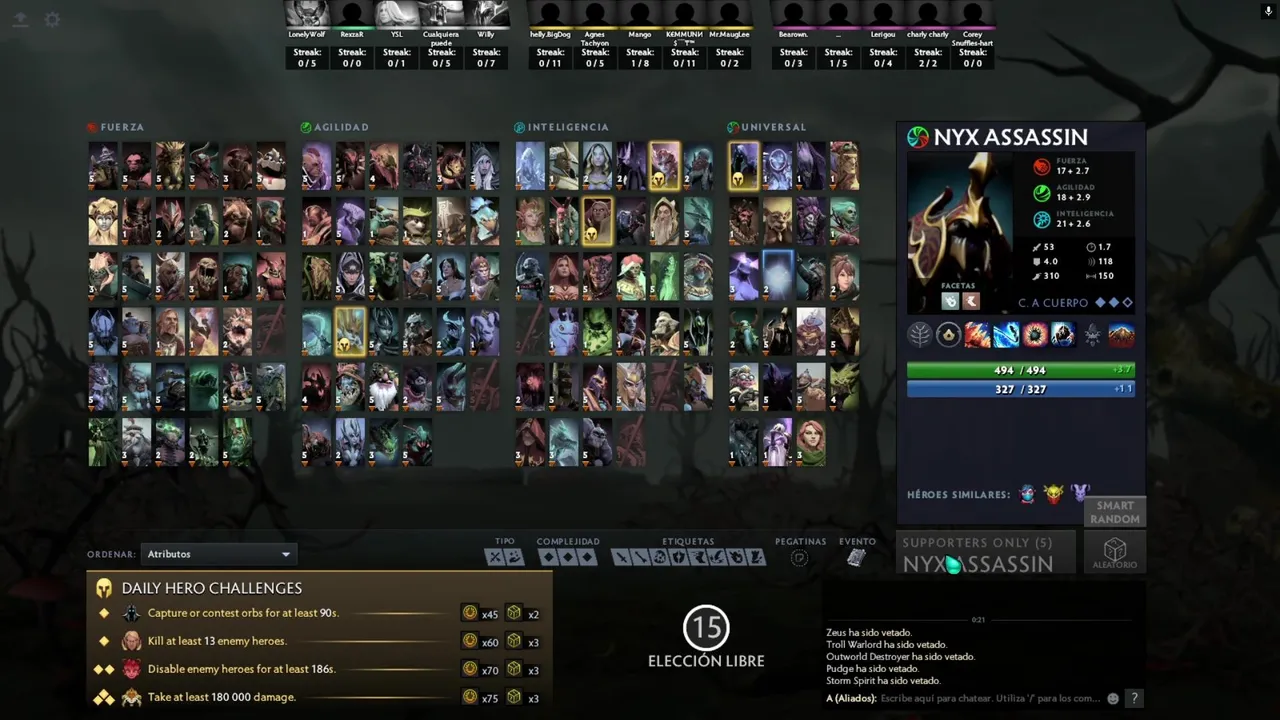
Task: Toggle the first Etiquetas sword filter
Action: click(621, 558)
